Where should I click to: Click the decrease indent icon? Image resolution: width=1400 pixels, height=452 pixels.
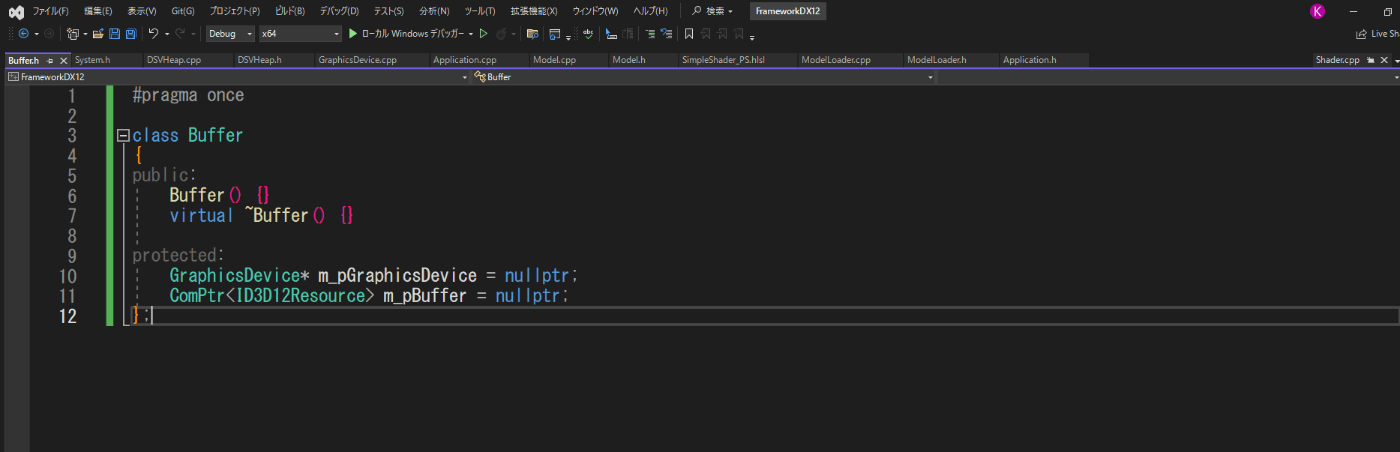pos(650,33)
